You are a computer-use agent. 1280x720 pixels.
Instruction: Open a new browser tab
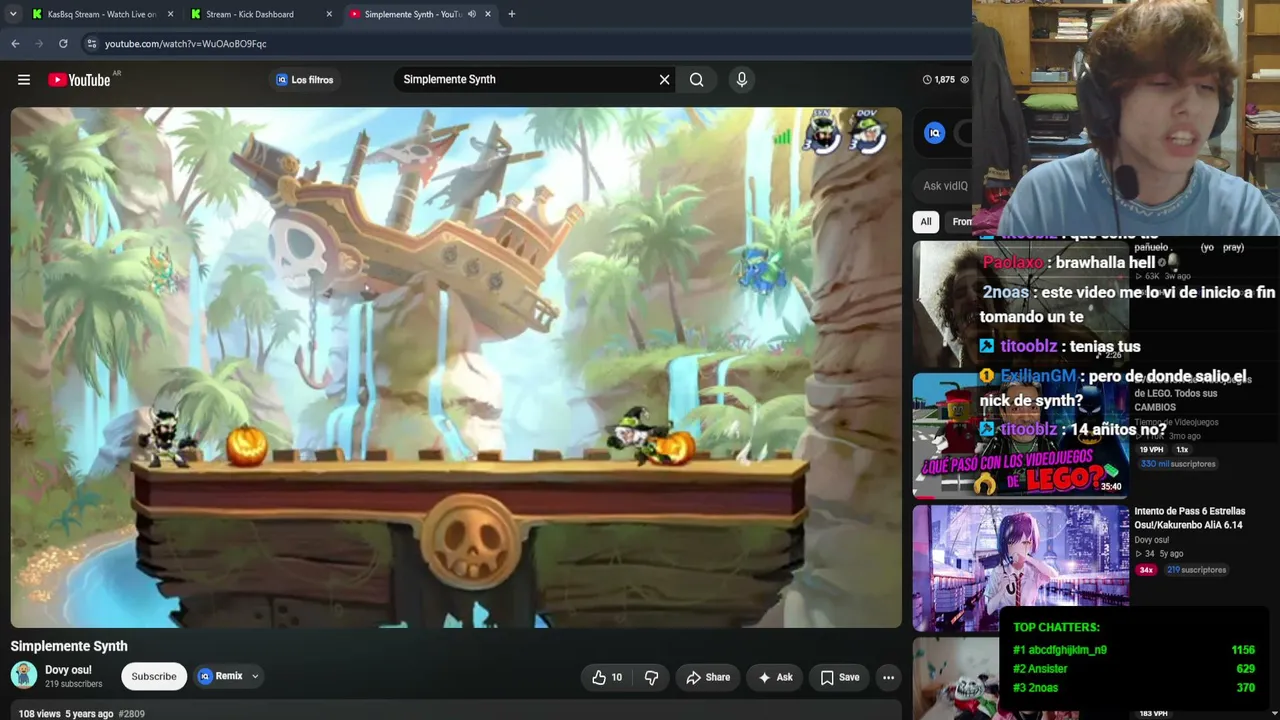pyautogui.click(x=511, y=14)
